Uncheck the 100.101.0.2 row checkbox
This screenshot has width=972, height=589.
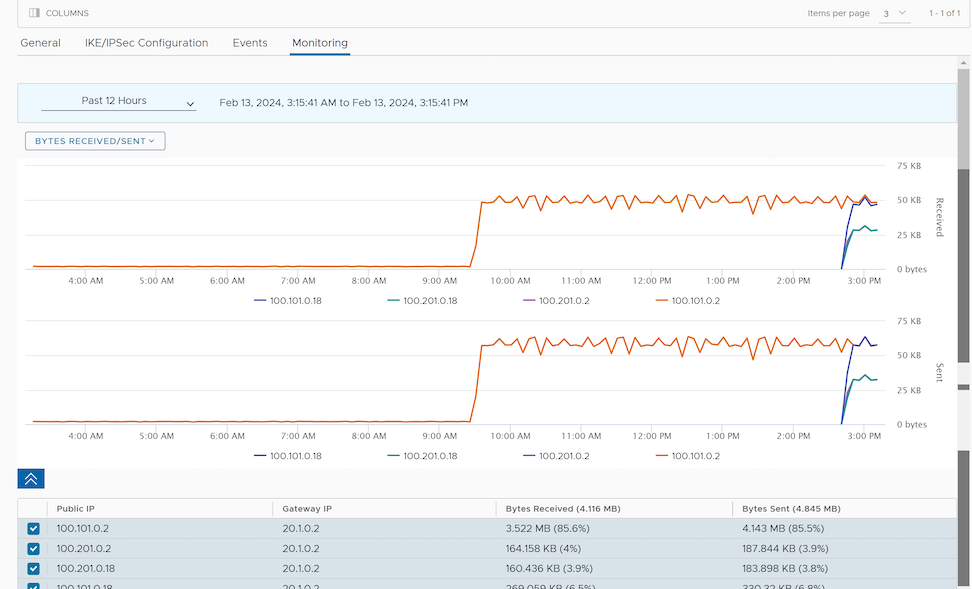tap(33, 528)
